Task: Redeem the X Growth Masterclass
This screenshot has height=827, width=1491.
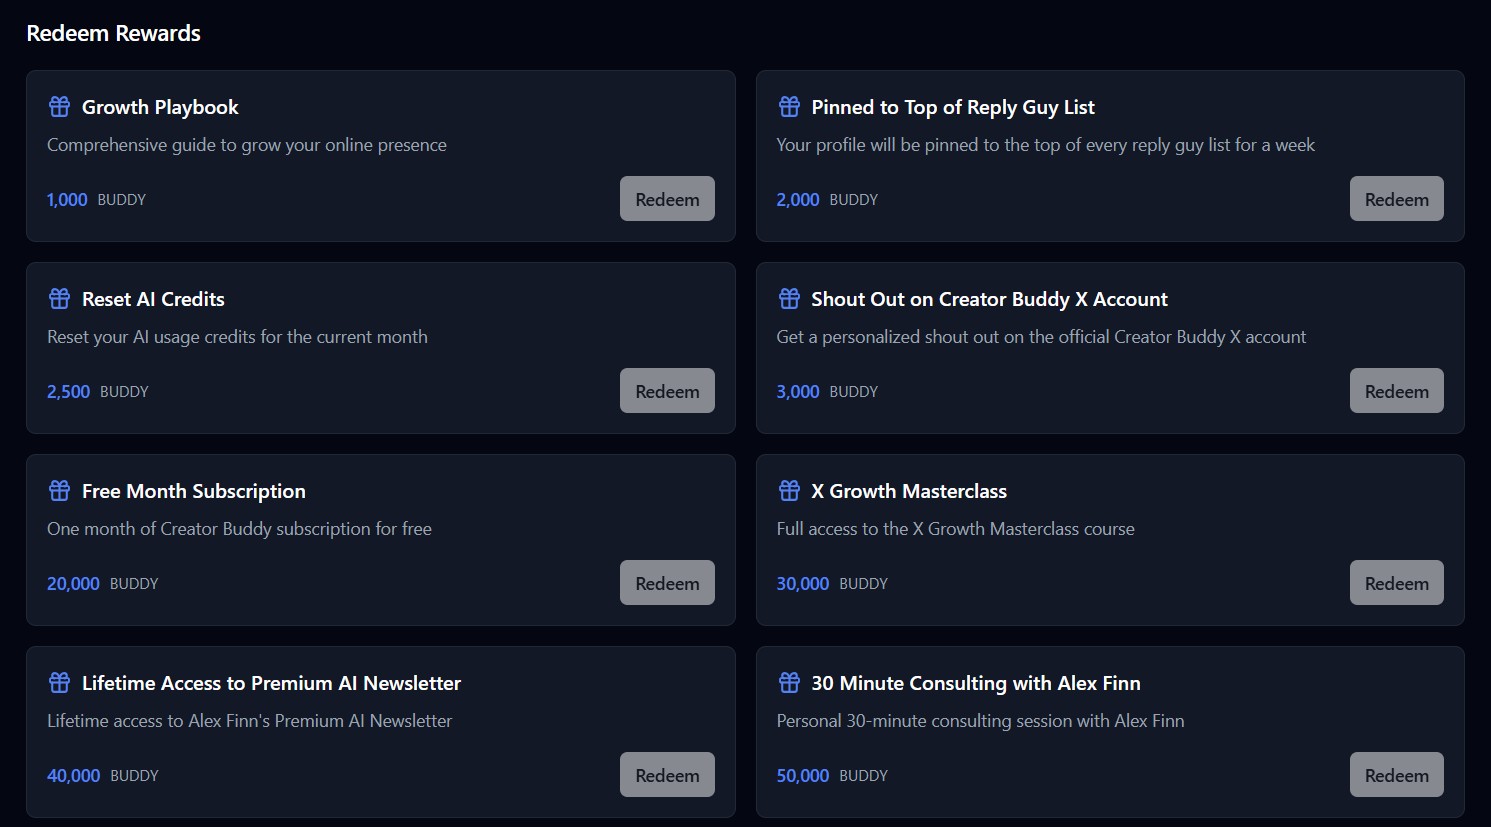Action: [x=1397, y=582]
